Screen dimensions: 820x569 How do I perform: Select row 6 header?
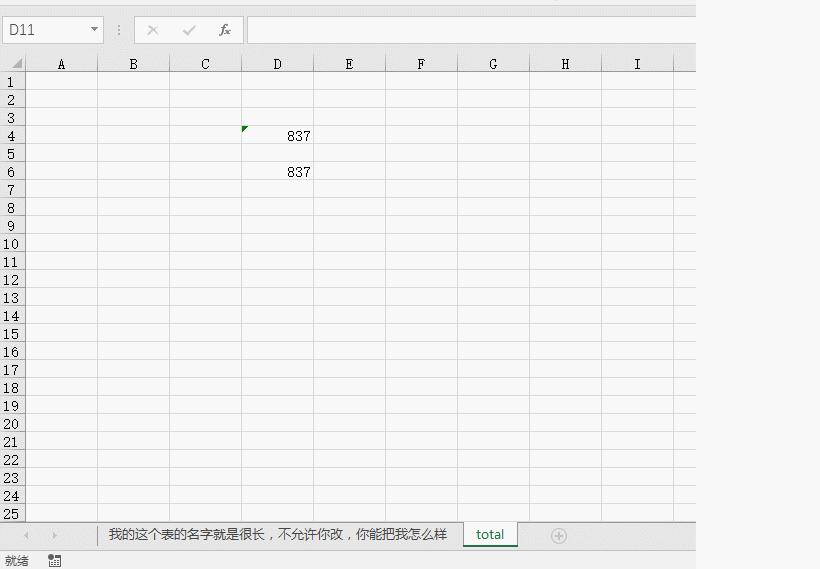coord(13,172)
